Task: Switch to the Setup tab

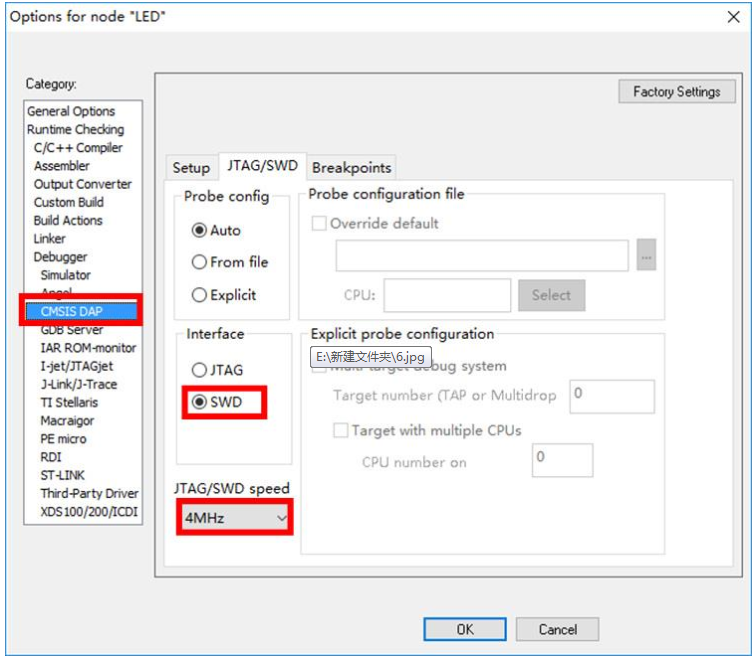Action: 191,168
